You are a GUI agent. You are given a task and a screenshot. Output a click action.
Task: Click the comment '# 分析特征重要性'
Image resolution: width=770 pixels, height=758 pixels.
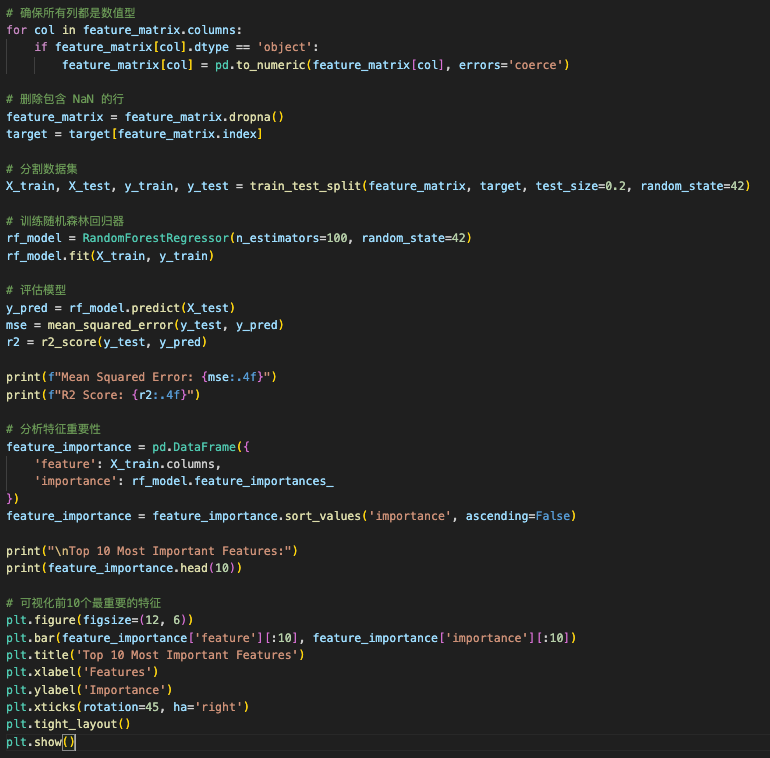[53, 429]
